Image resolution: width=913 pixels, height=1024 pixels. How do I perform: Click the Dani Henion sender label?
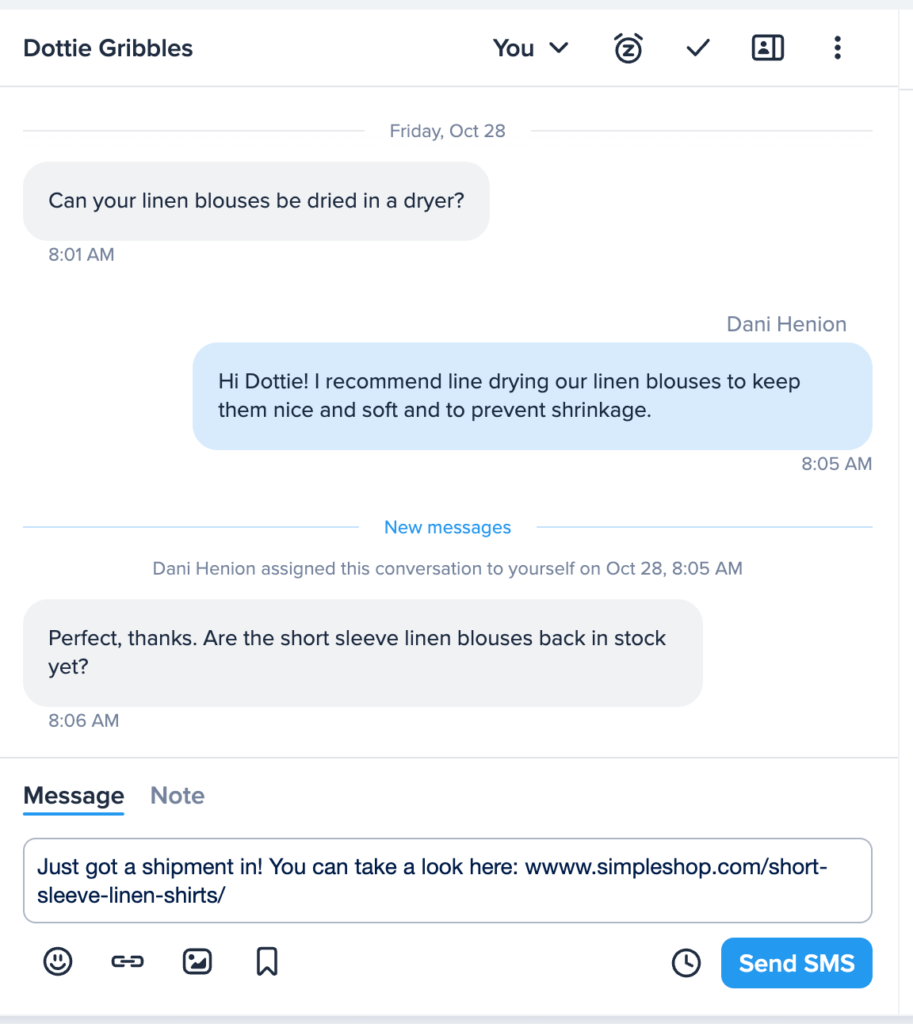point(786,324)
